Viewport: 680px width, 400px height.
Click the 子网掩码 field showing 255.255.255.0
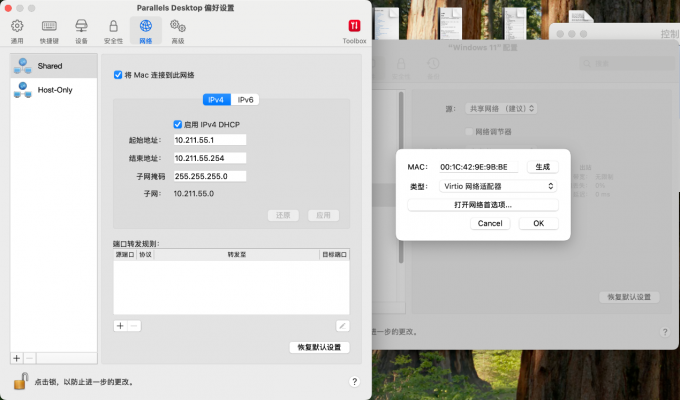[210, 176]
